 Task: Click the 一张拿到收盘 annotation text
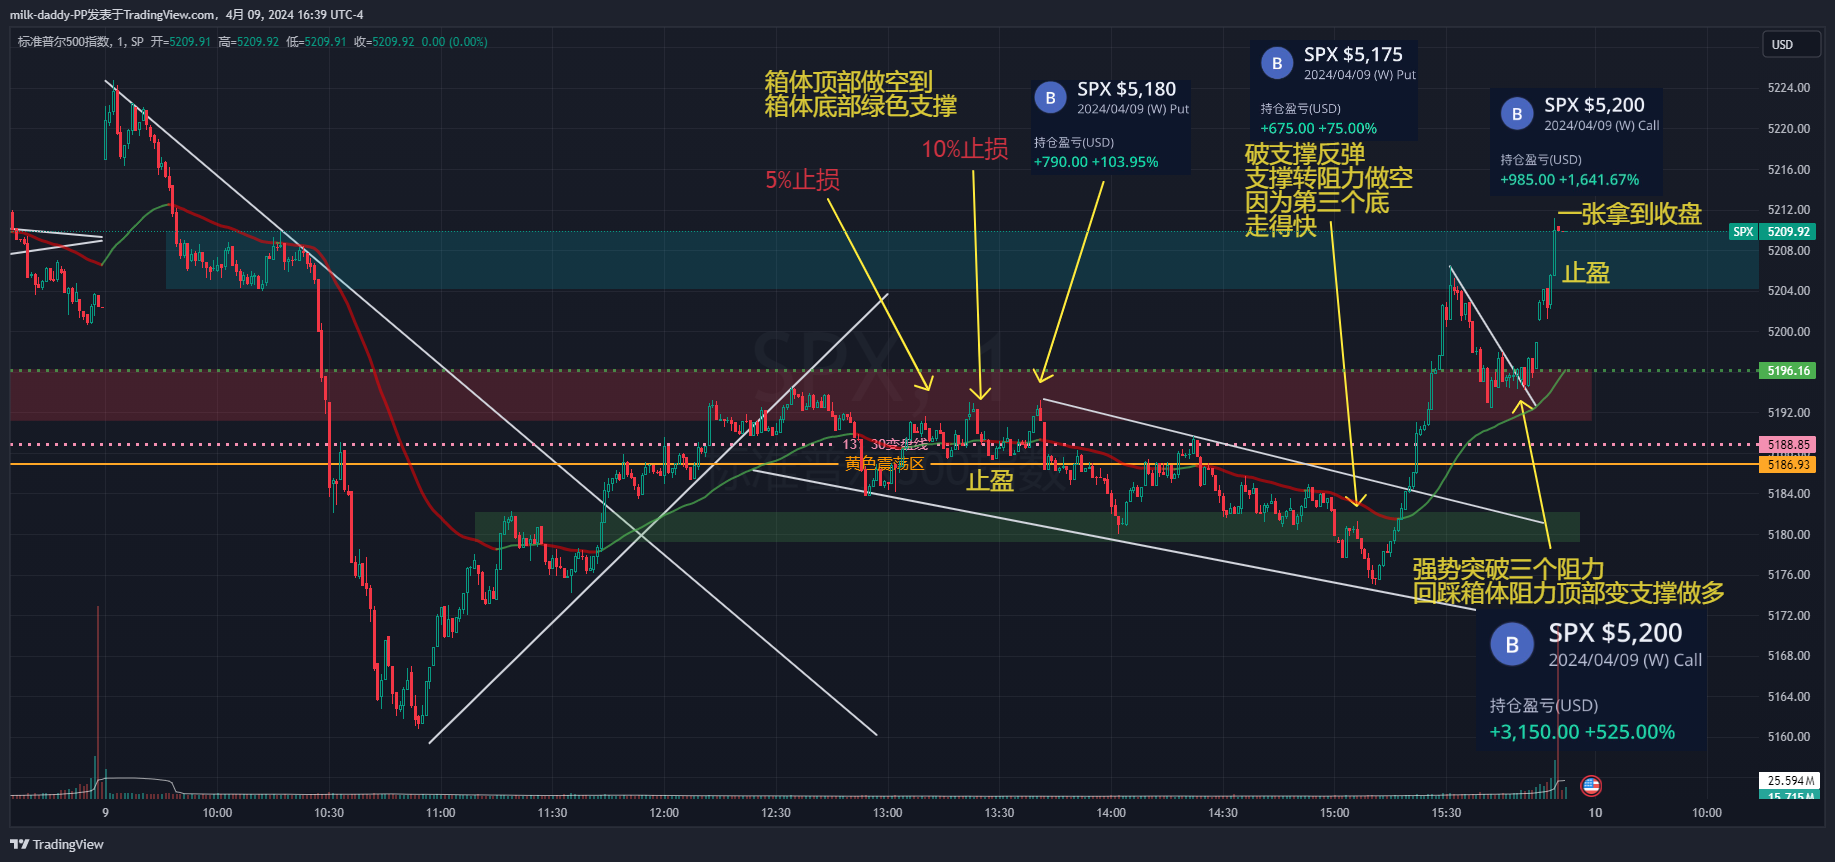[1629, 214]
